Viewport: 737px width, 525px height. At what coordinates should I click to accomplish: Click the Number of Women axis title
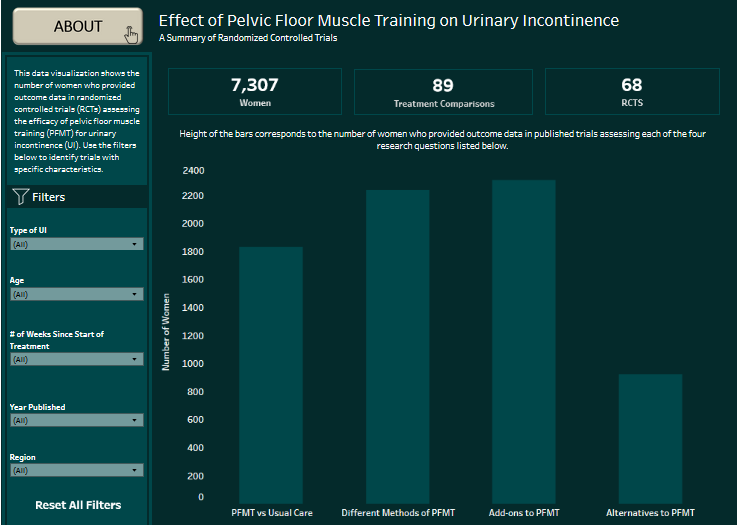(166, 332)
